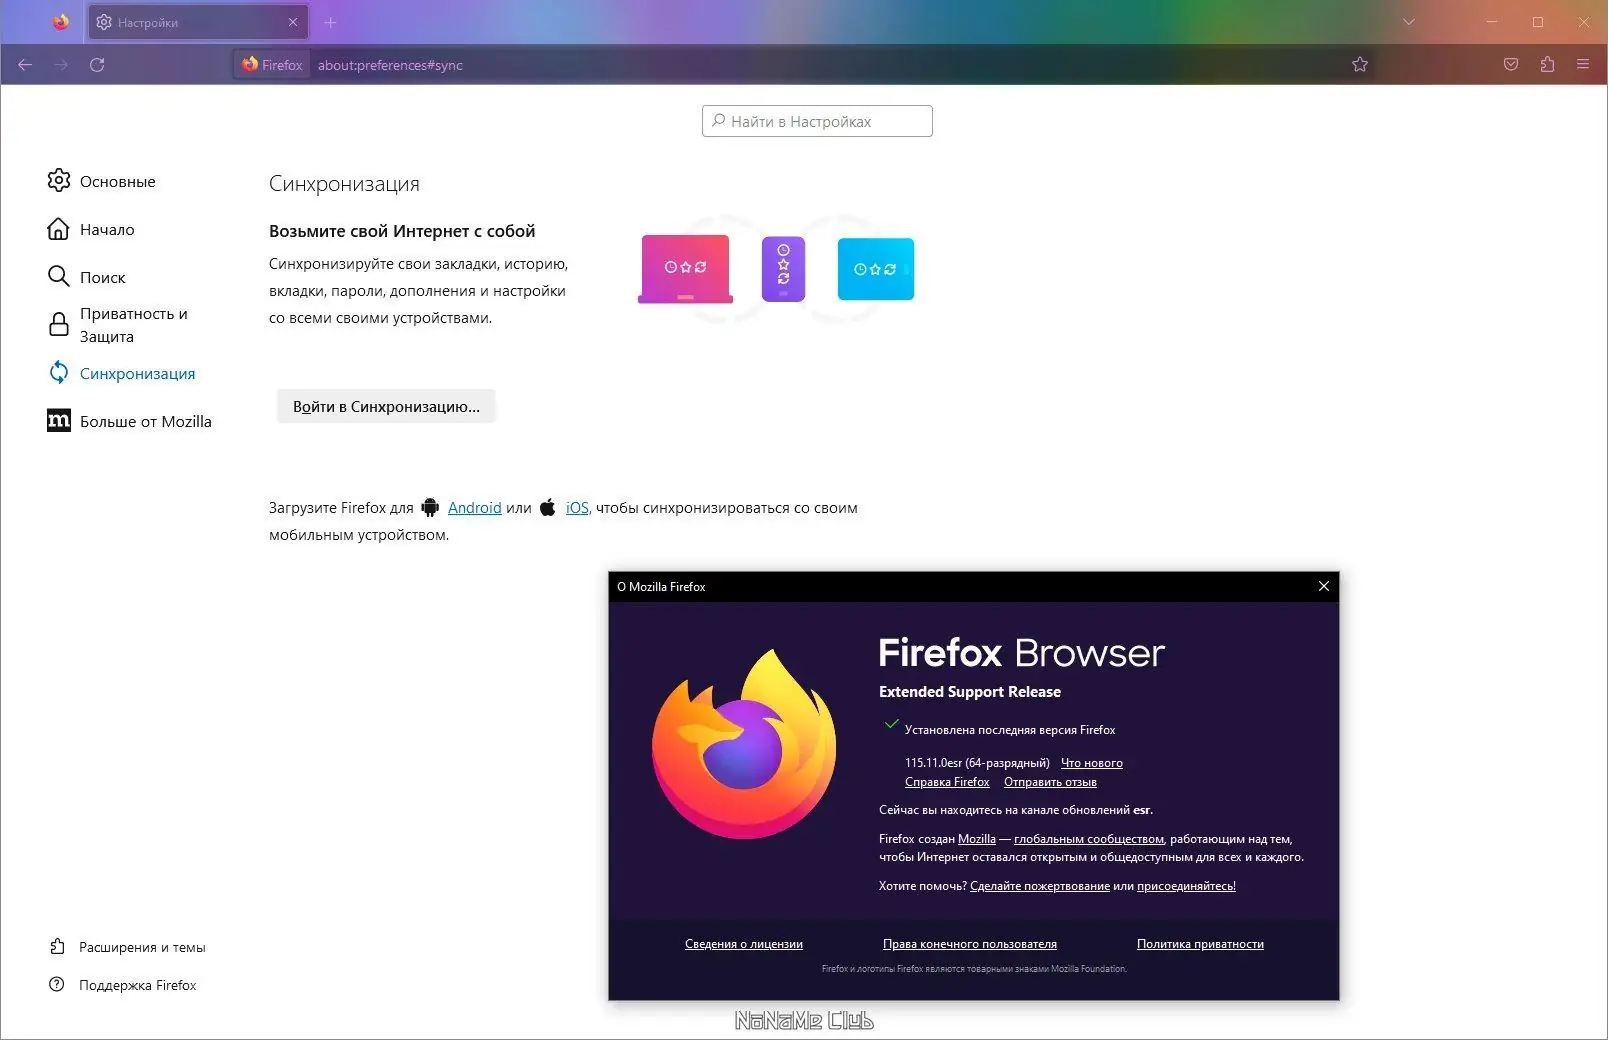Click the blue tablet sync illustration
1608x1040 pixels.
[x=876, y=269]
